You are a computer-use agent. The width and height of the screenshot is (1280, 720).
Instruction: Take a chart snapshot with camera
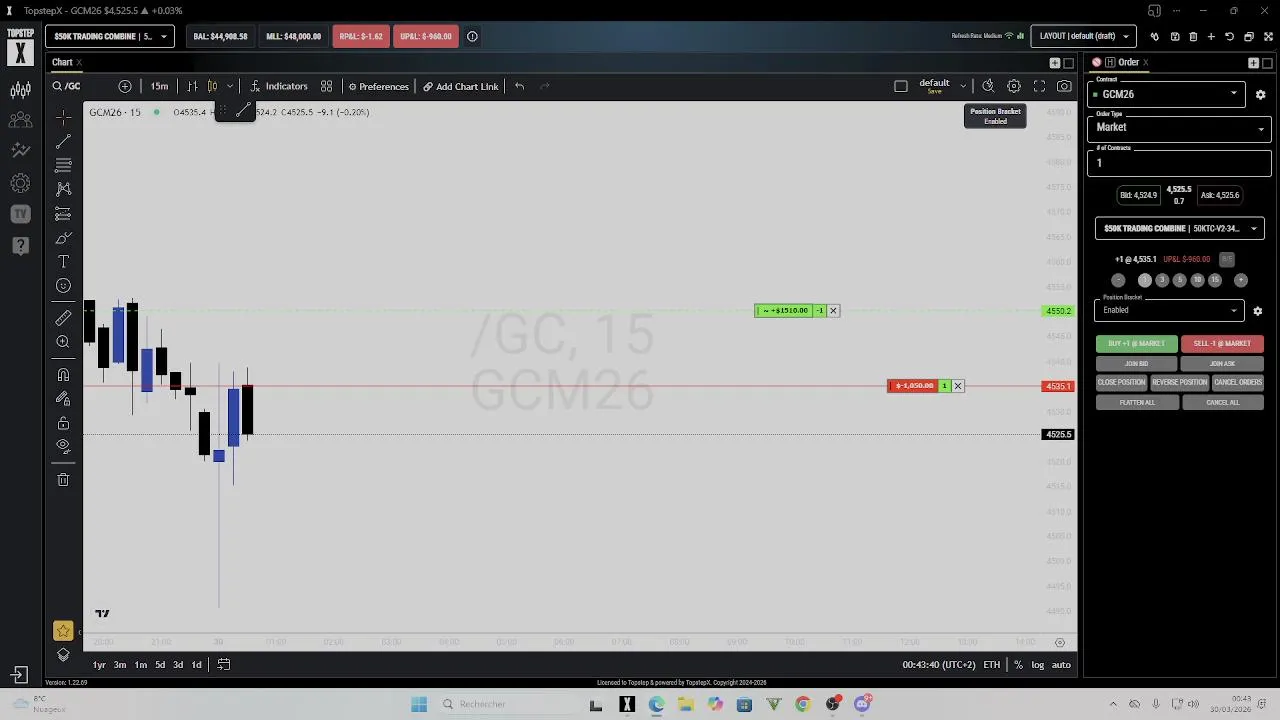tap(1064, 86)
